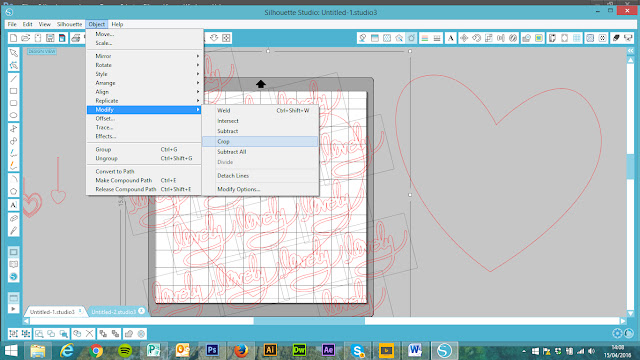Click the Design View label button
The image size is (640, 360).
pos(42,51)
